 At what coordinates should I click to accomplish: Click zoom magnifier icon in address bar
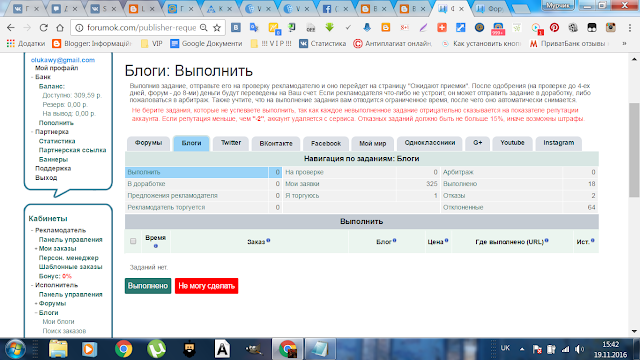[204, 28]
